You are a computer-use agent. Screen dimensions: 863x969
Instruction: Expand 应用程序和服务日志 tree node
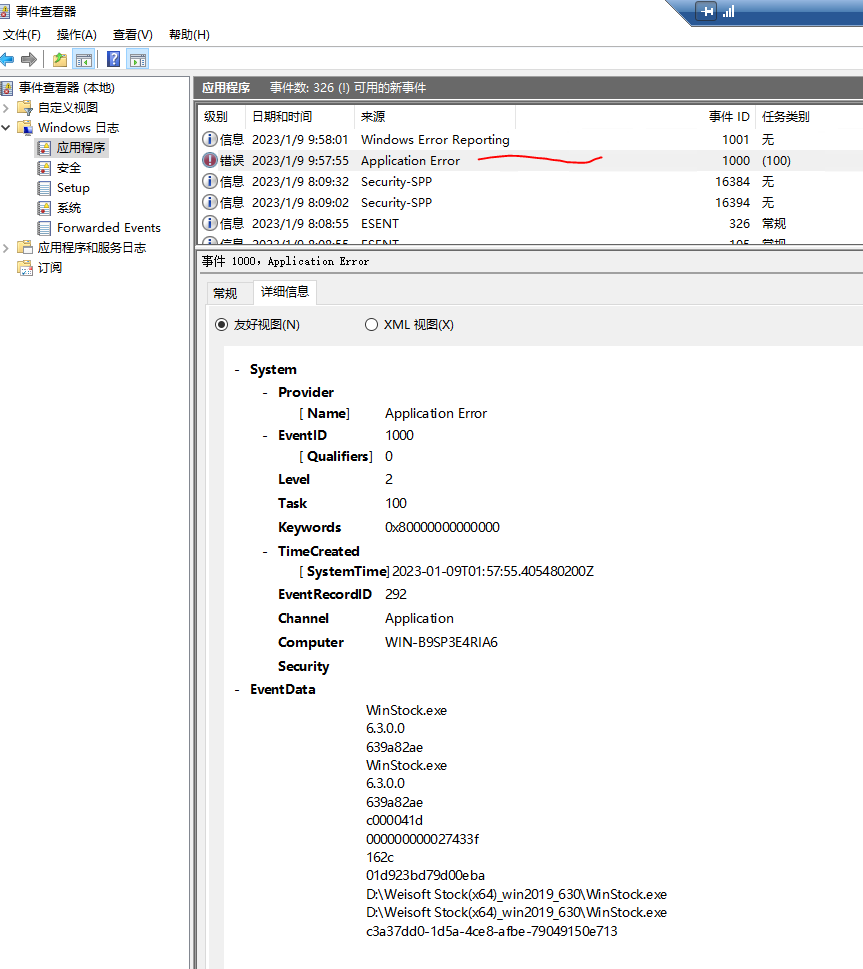pyautogui.click(x=7, y=248)
